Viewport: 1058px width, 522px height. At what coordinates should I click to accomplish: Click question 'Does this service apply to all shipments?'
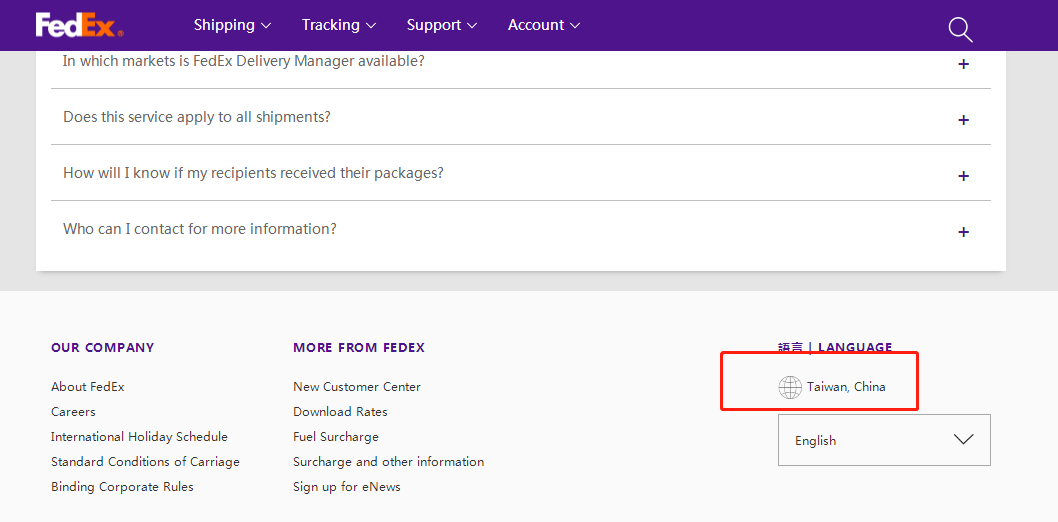197,117
